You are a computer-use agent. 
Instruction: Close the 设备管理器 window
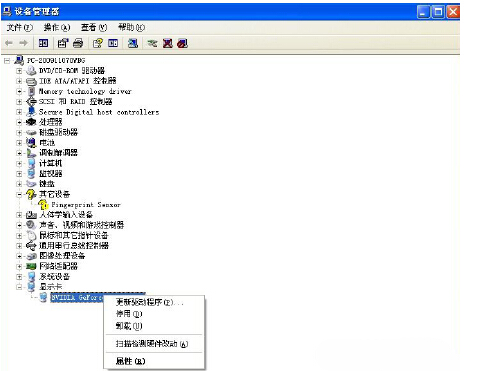[x=453, y=12]
